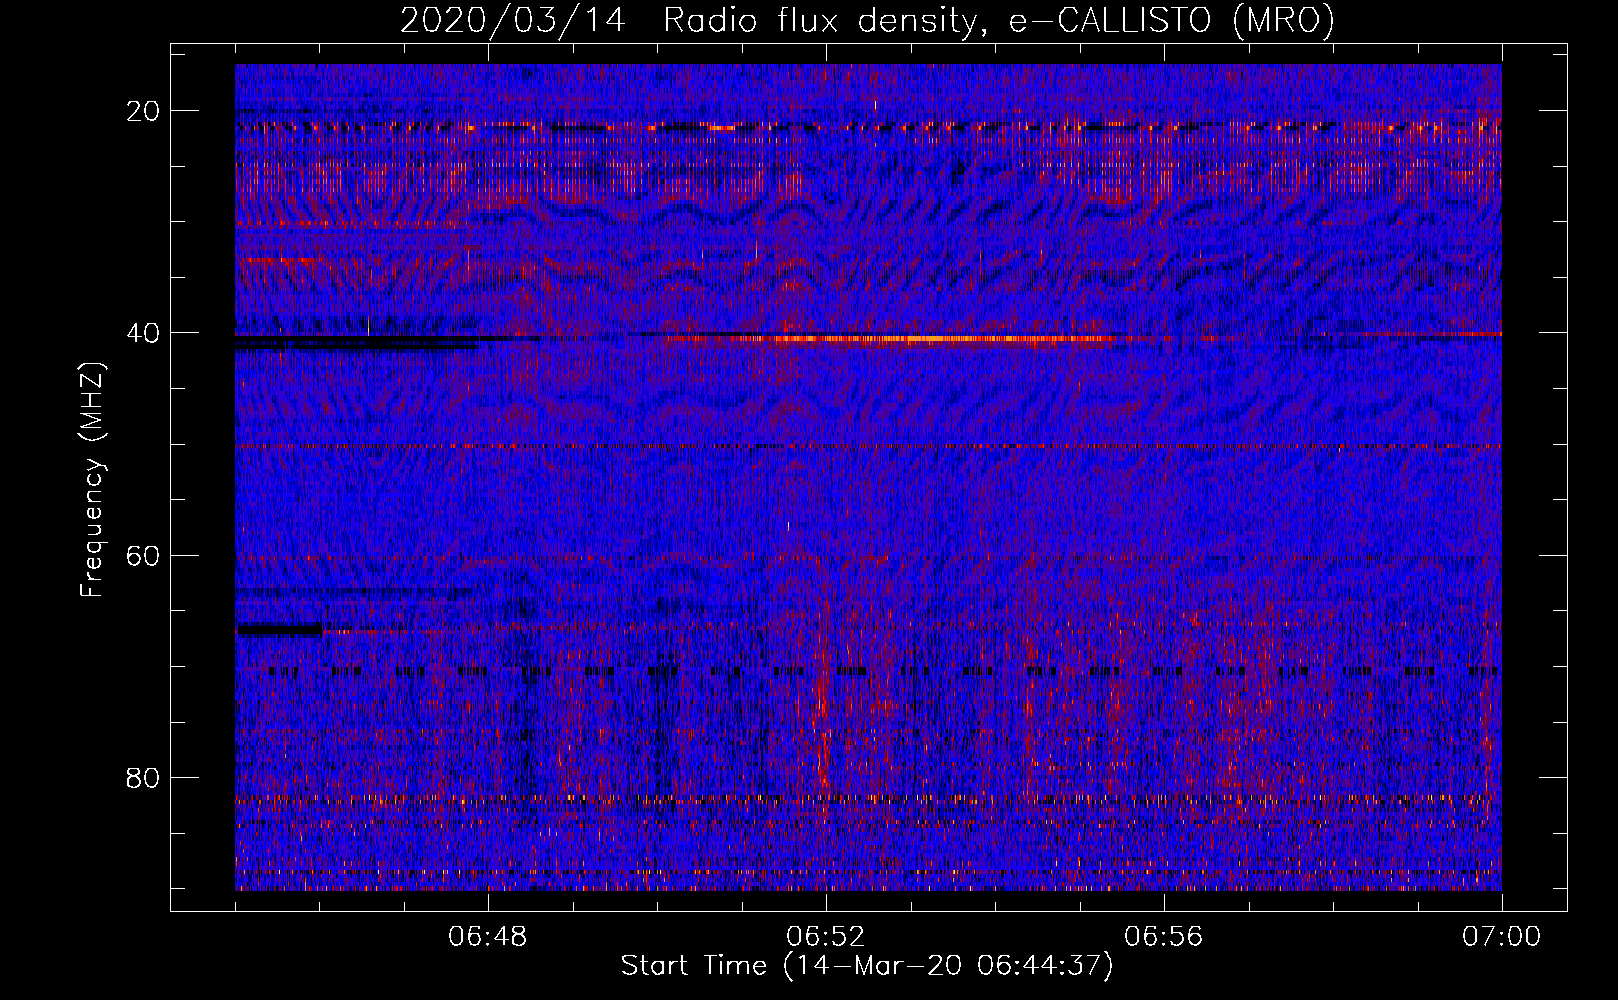This screenshot has height=1000, width=1618.
Task: Click the "06:52" time tick label
Action: coord(826,937)
